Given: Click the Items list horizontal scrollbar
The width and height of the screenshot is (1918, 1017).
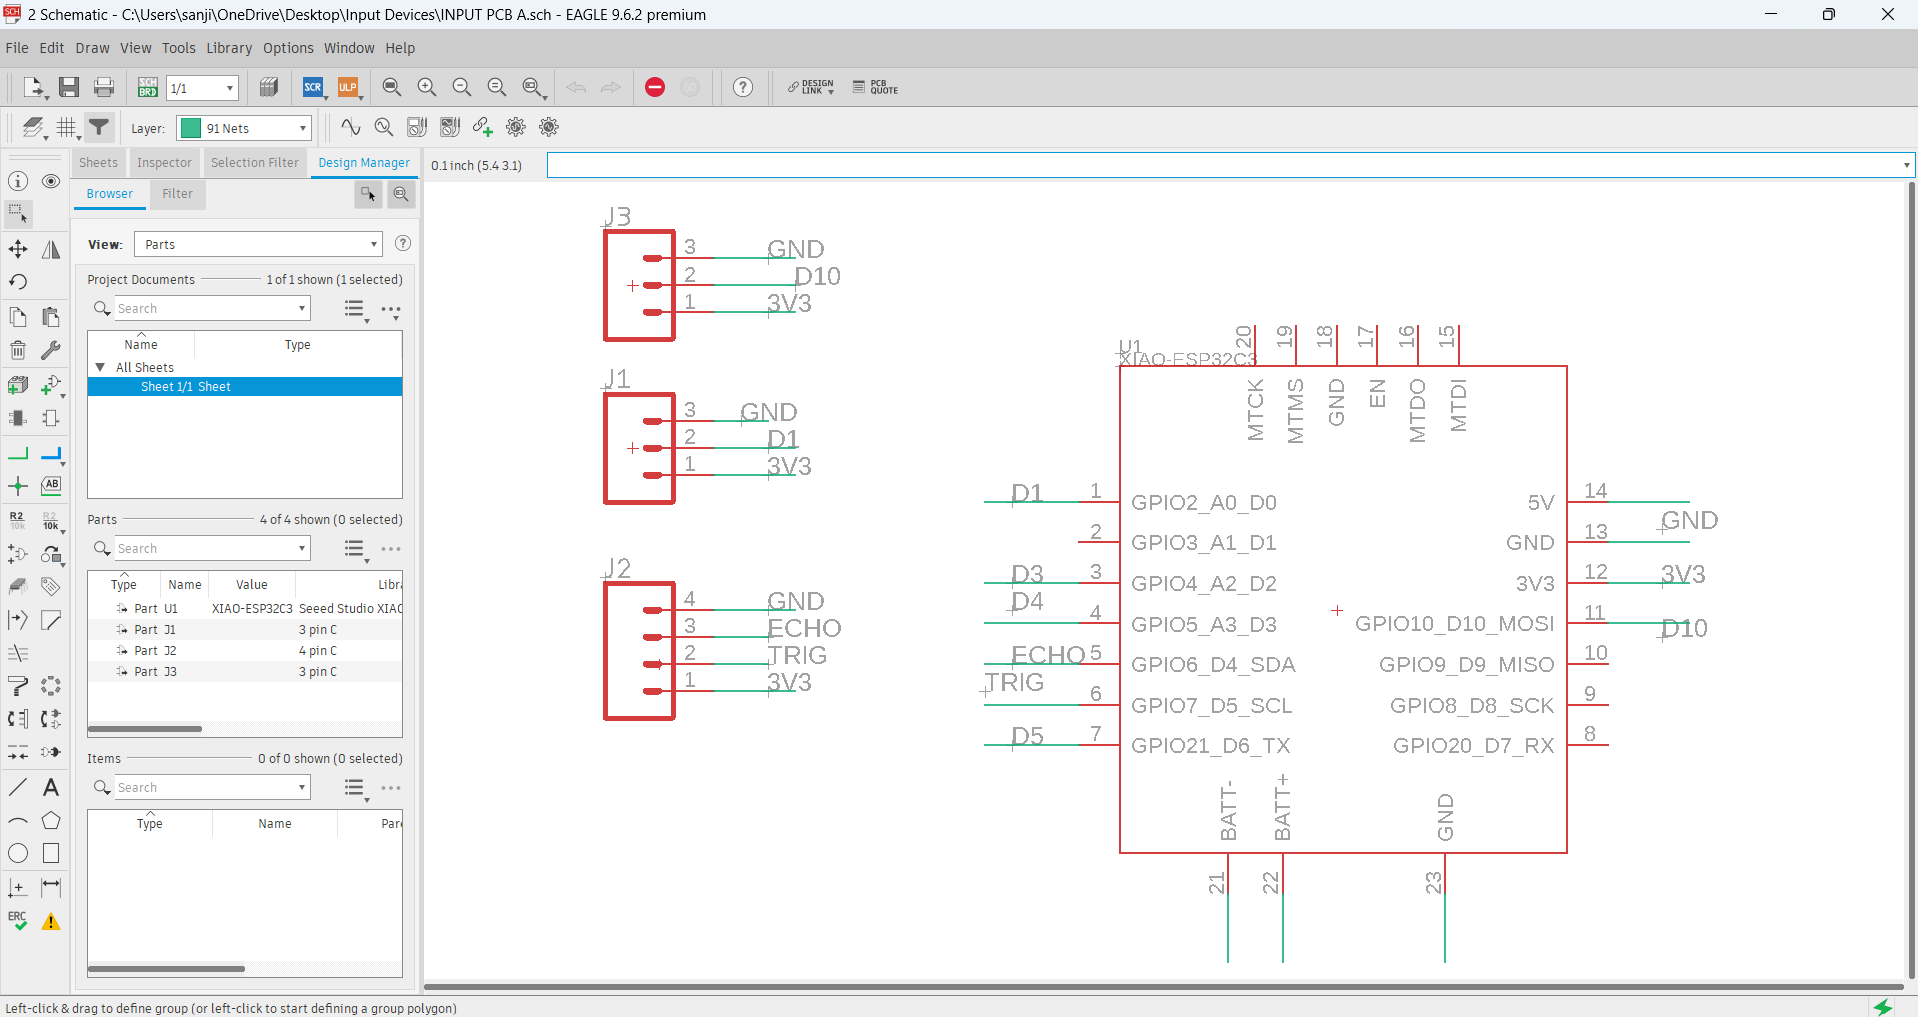Looking at the screenshot, I should coord(166,968).
